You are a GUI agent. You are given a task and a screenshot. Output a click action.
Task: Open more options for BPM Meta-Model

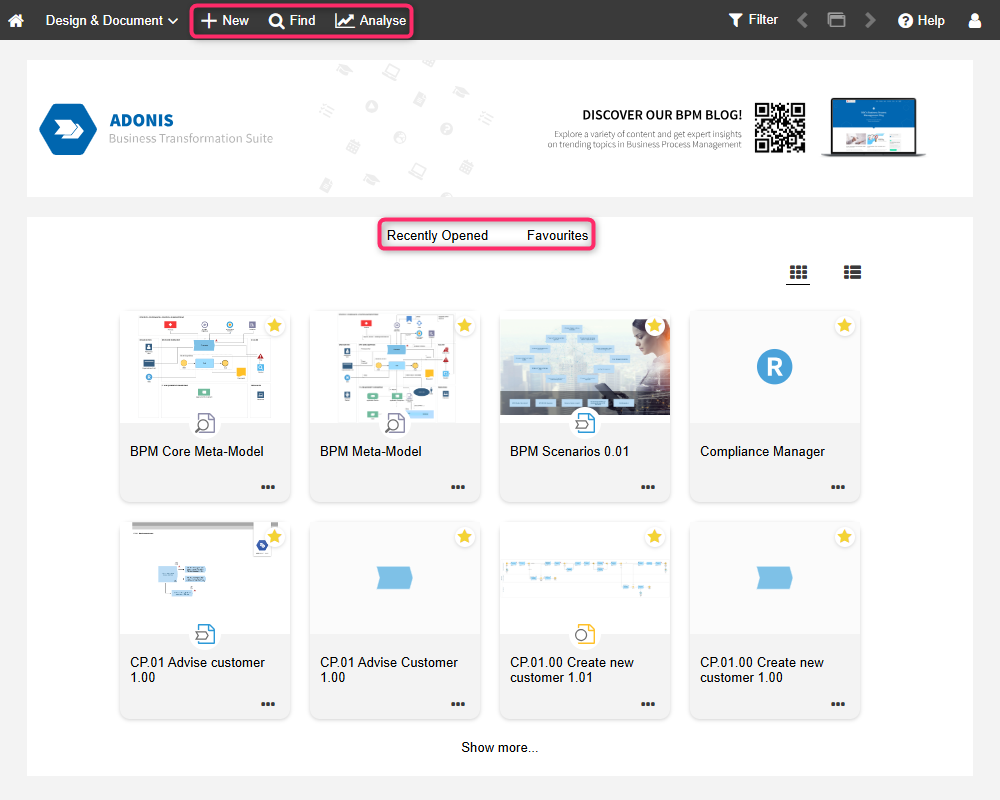coord(458,487)
